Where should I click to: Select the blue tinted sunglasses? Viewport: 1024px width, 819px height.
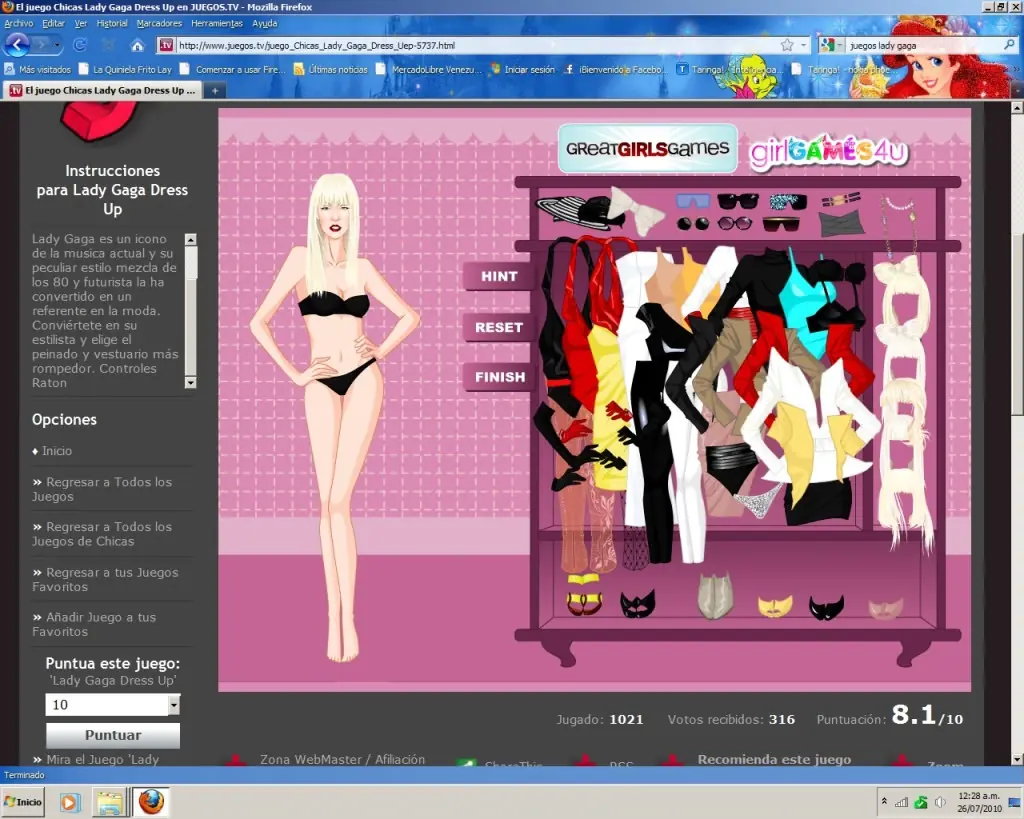(x=693, y=201)
